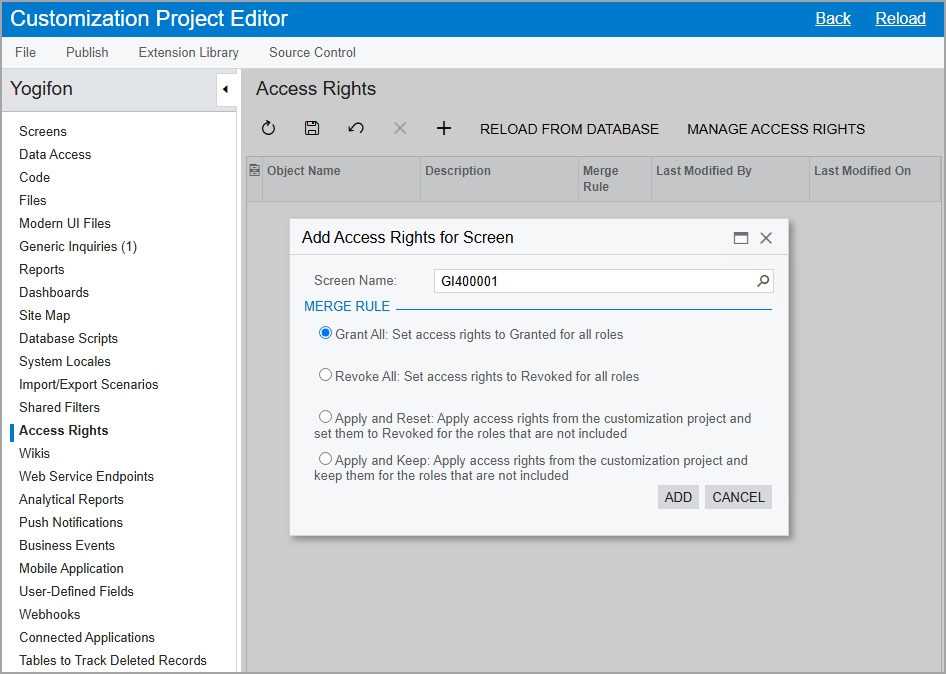946x674 pixels.
Task: Click the Reload link in header
Action: tap(900, 18)
